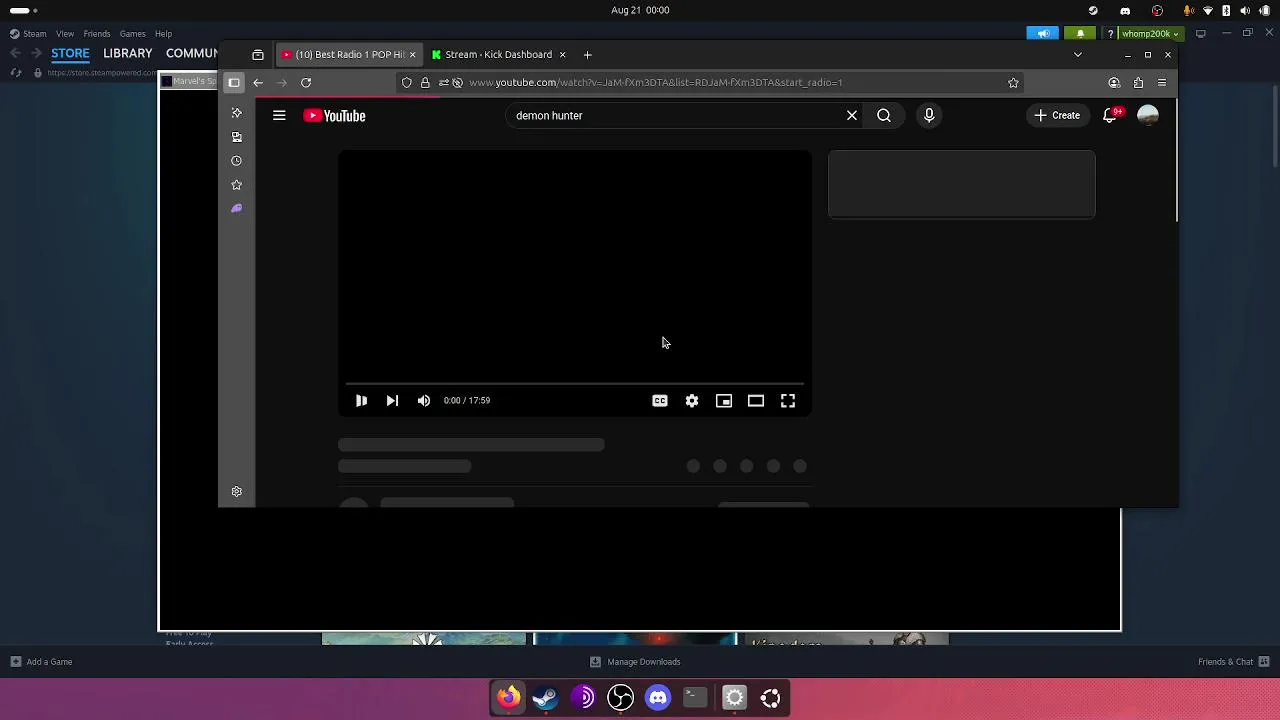This screenshot has height=720, width=1280.
Task: Seek on the video progress bar
Action: coord(575,383)
